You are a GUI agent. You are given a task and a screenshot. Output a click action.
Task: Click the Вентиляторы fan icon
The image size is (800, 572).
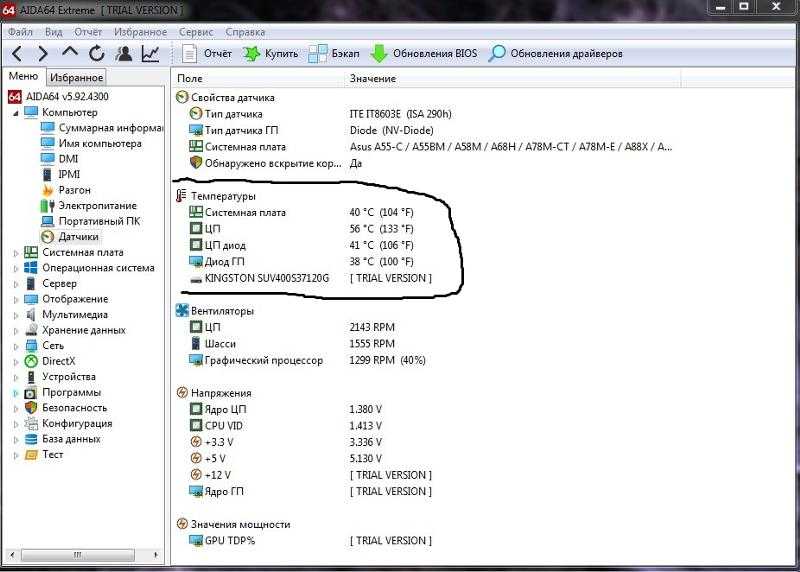click(x=182, y=310)
